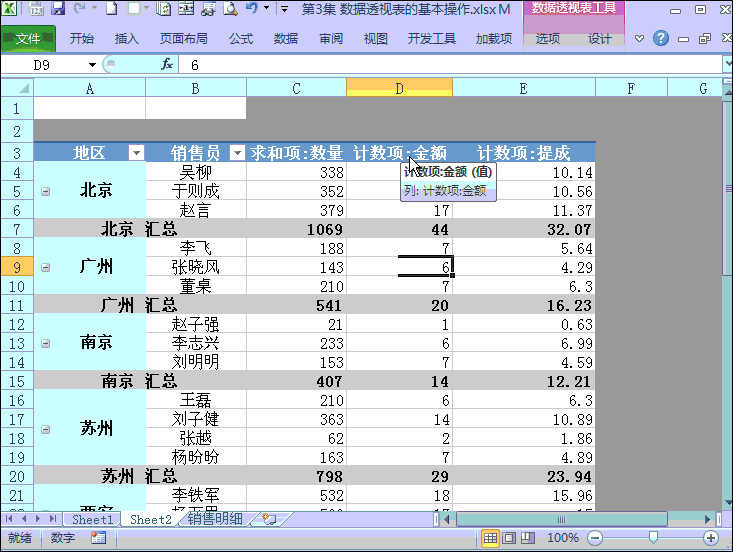This screenshot has width=733, height=552.
Task: Collapse the 南京 group
Action: click(45, 344)
